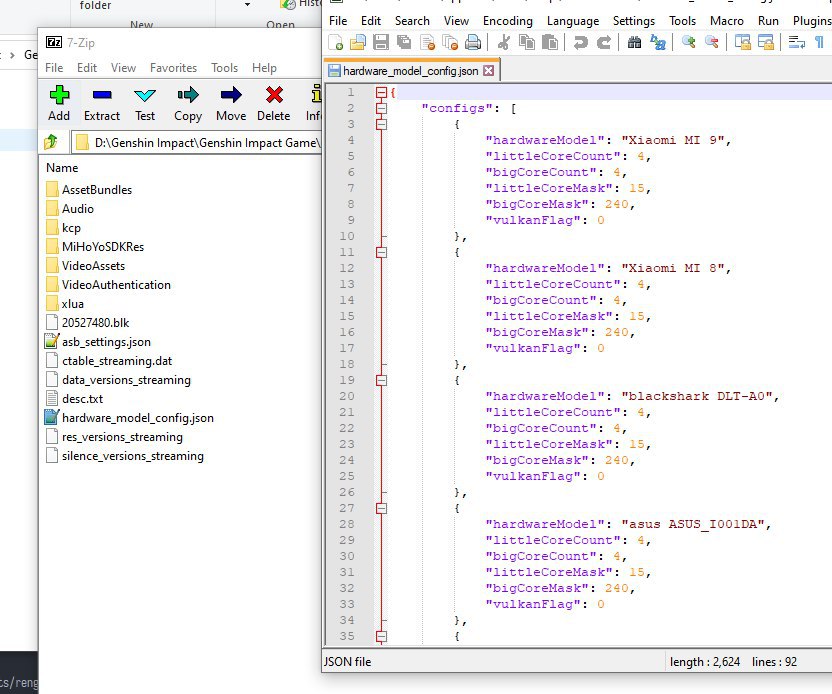Viewport: 832px width, 694px height.
Task: Click the Print icon in Notepad++
Action: click(x=473, y=42)
